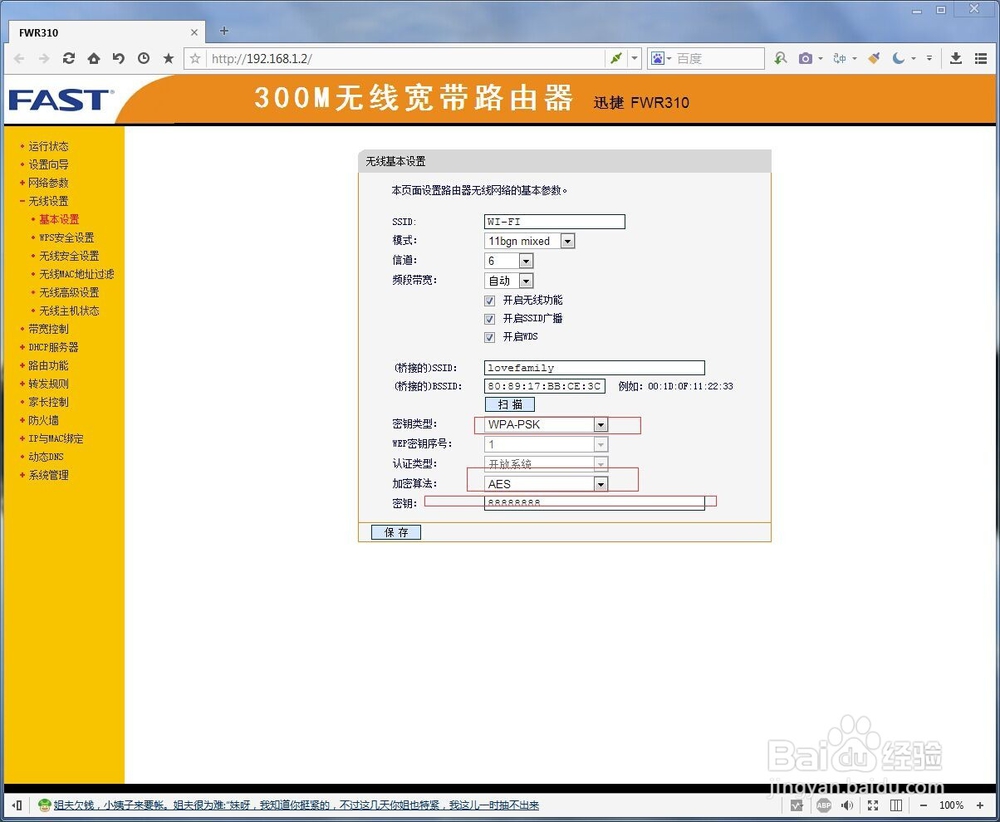
Task: Open the browser main menu
Action: [981, 59]
